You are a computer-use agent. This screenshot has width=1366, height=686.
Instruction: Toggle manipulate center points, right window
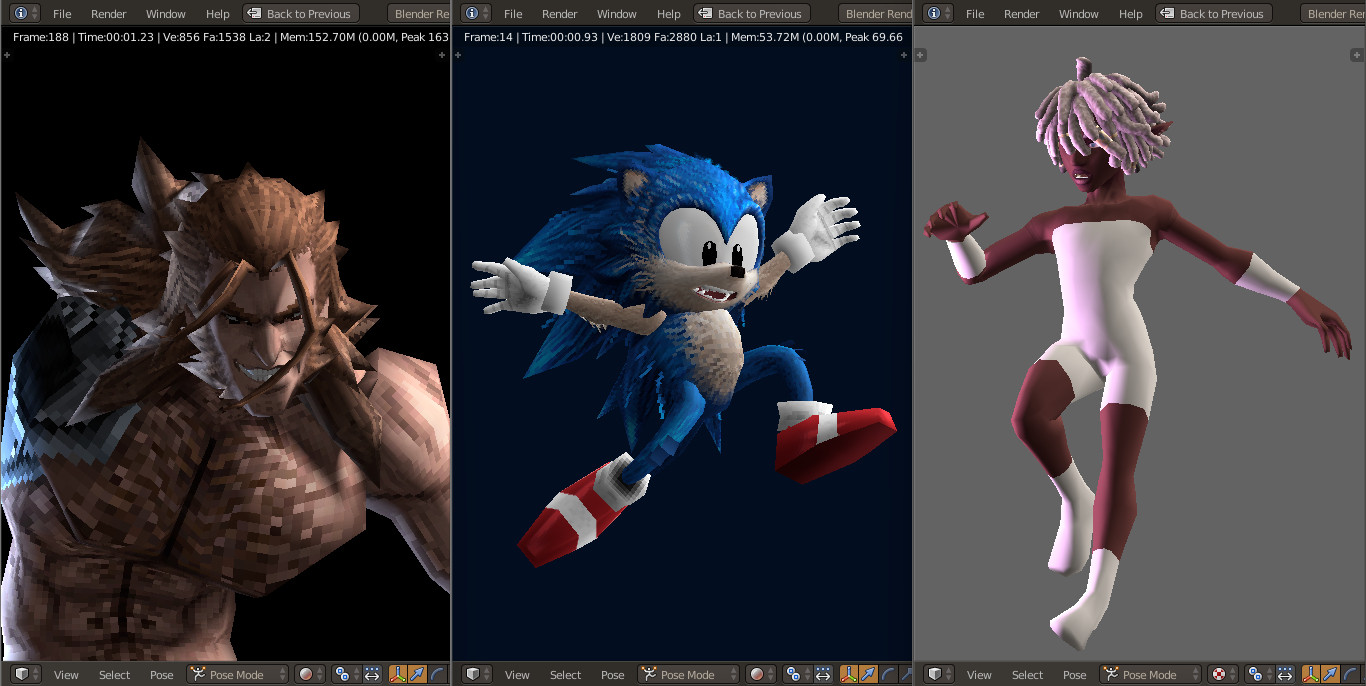tap(1284, 674)
